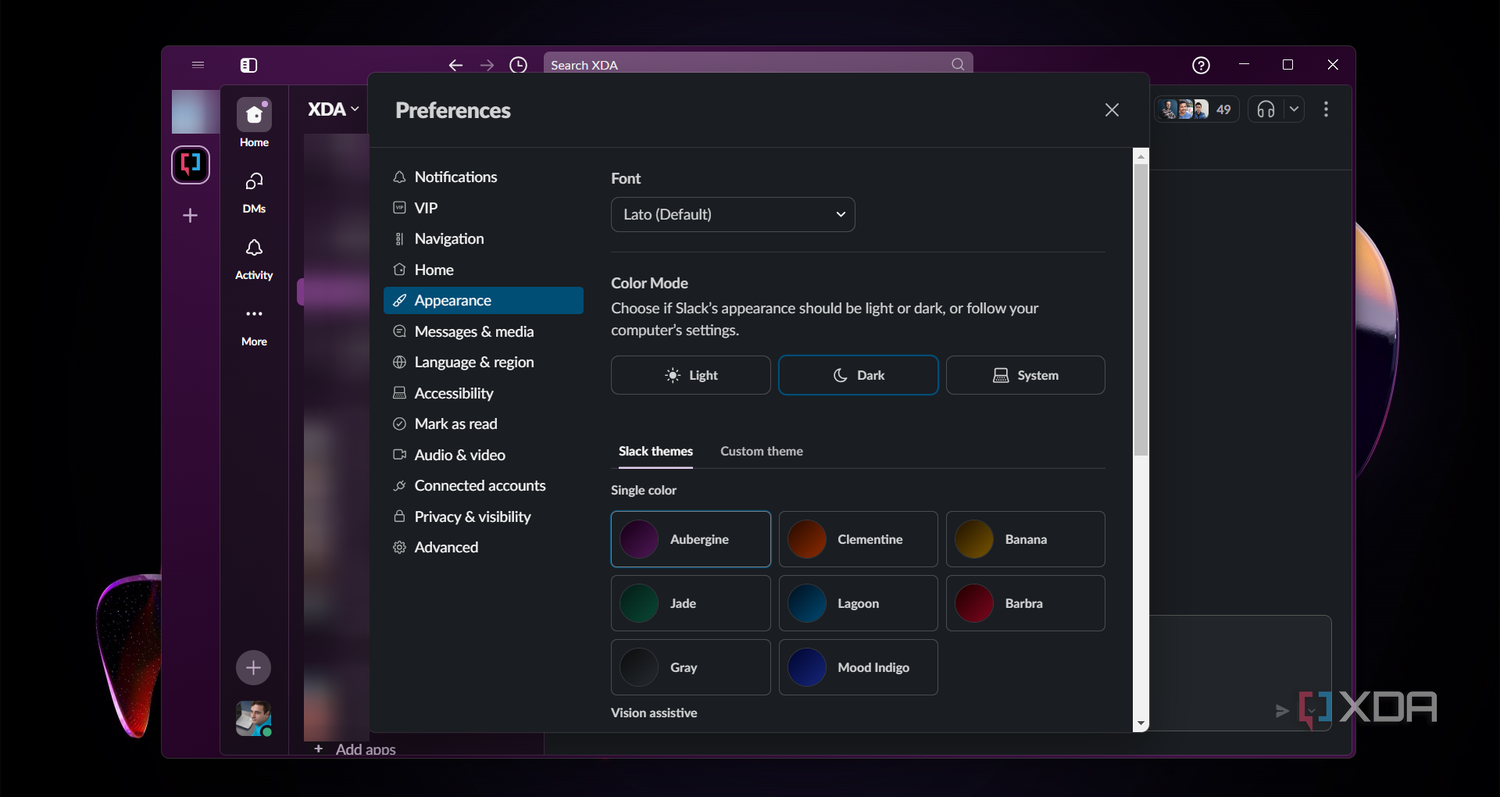Select Dark color mode
The image size is (1500, 797).
pyautogui.click(x=858, y=375)
